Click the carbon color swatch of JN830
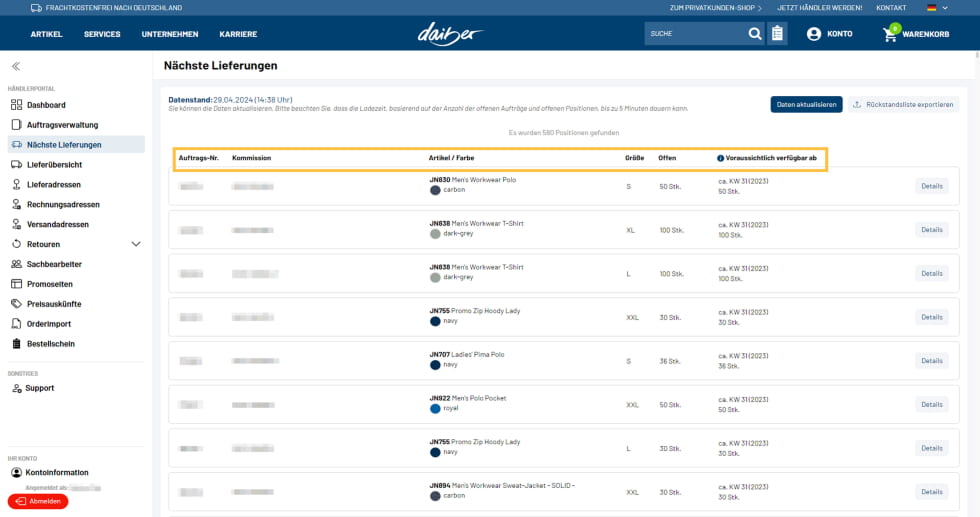Image resolution: width=980 pixels, height=517 pixels. [435, 190]
